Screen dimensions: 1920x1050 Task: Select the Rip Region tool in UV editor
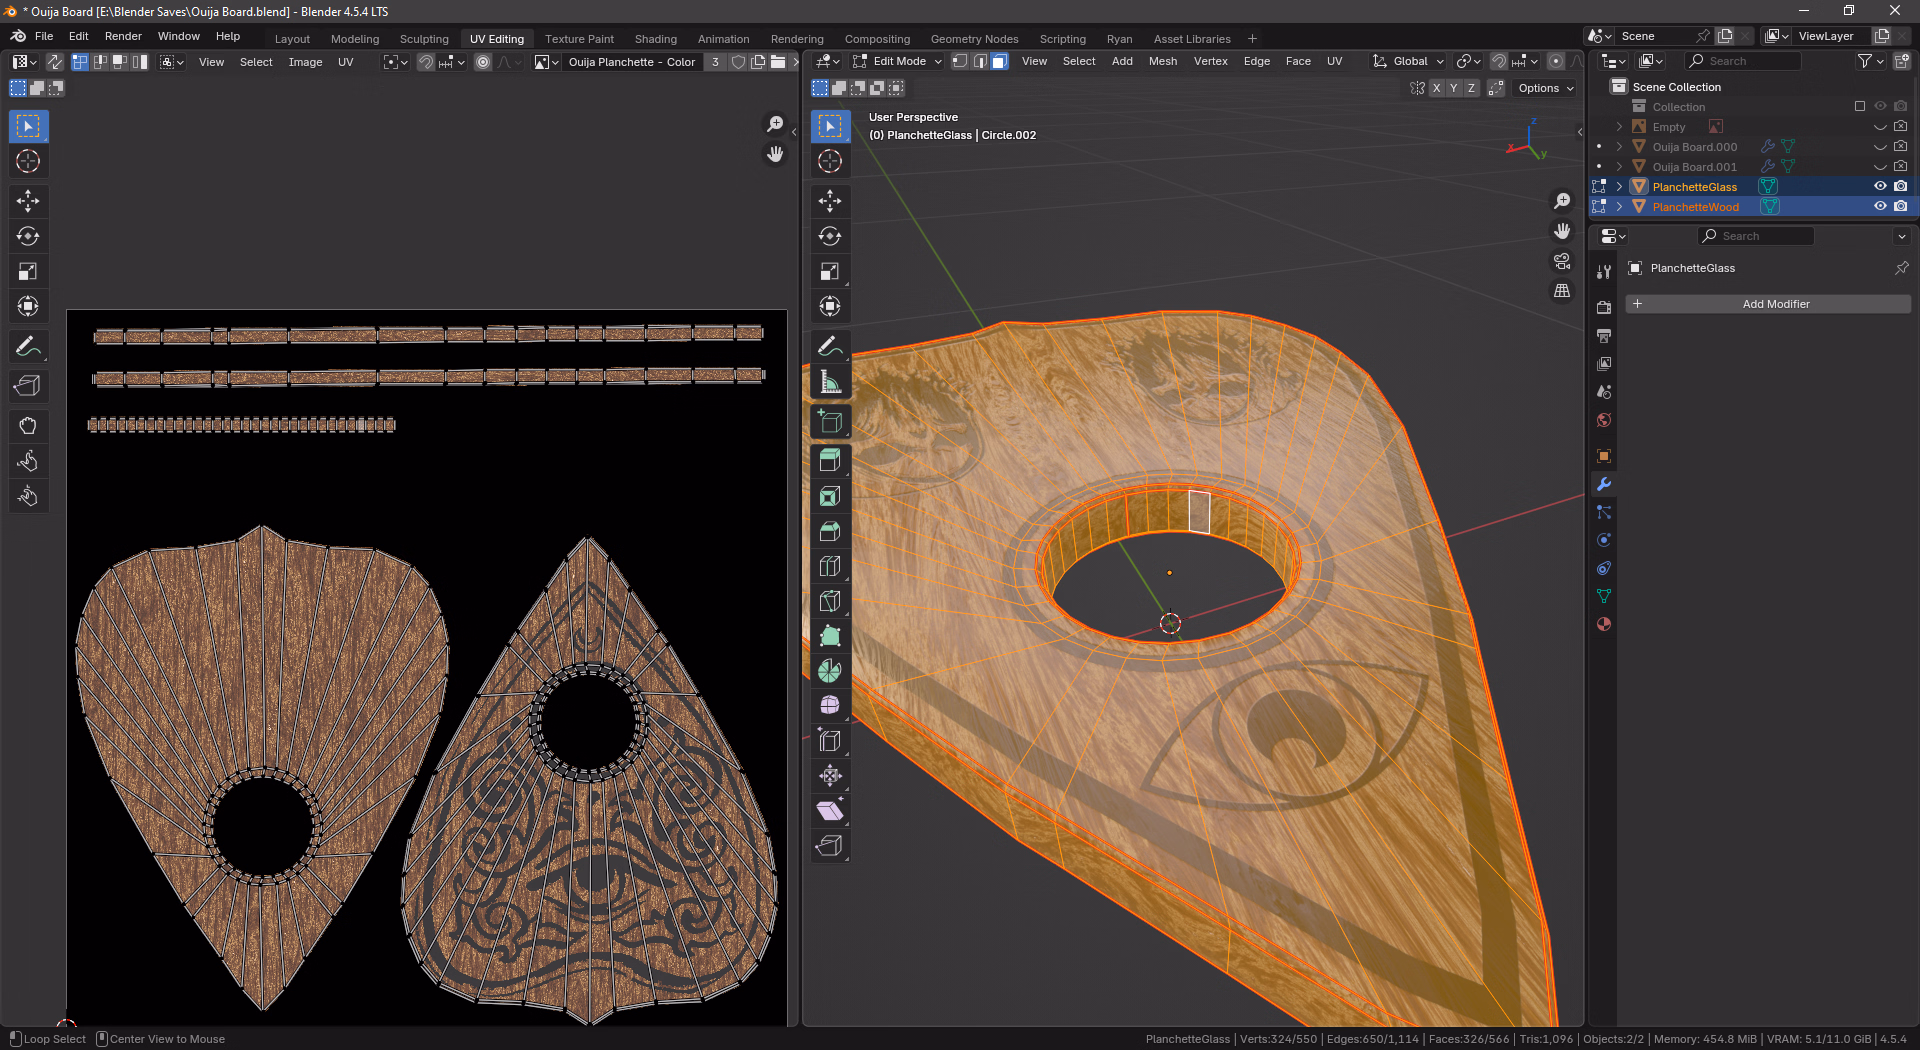click(27, 386)
